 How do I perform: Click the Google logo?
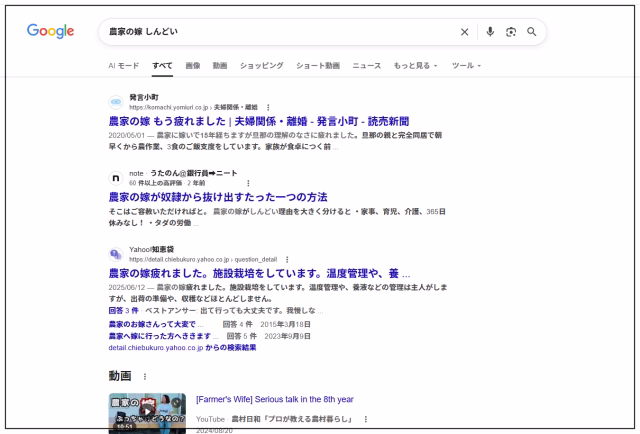(x=50, y=31)
